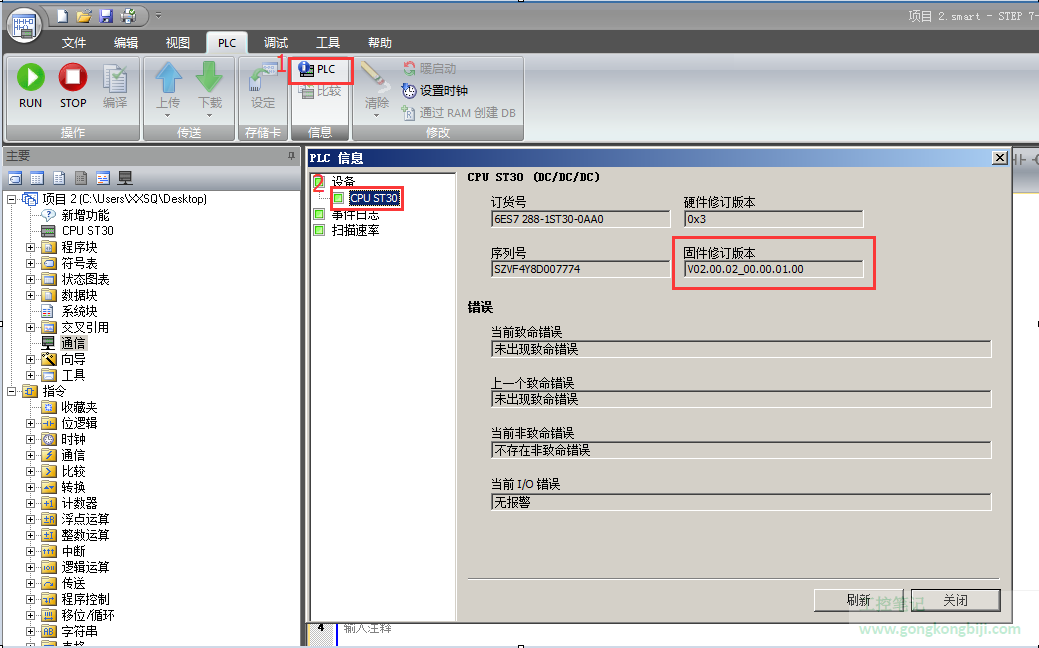Collapse the 指令 instruction tree
The height and width of the screenshot is (648, 1039).
pos(11,391)
